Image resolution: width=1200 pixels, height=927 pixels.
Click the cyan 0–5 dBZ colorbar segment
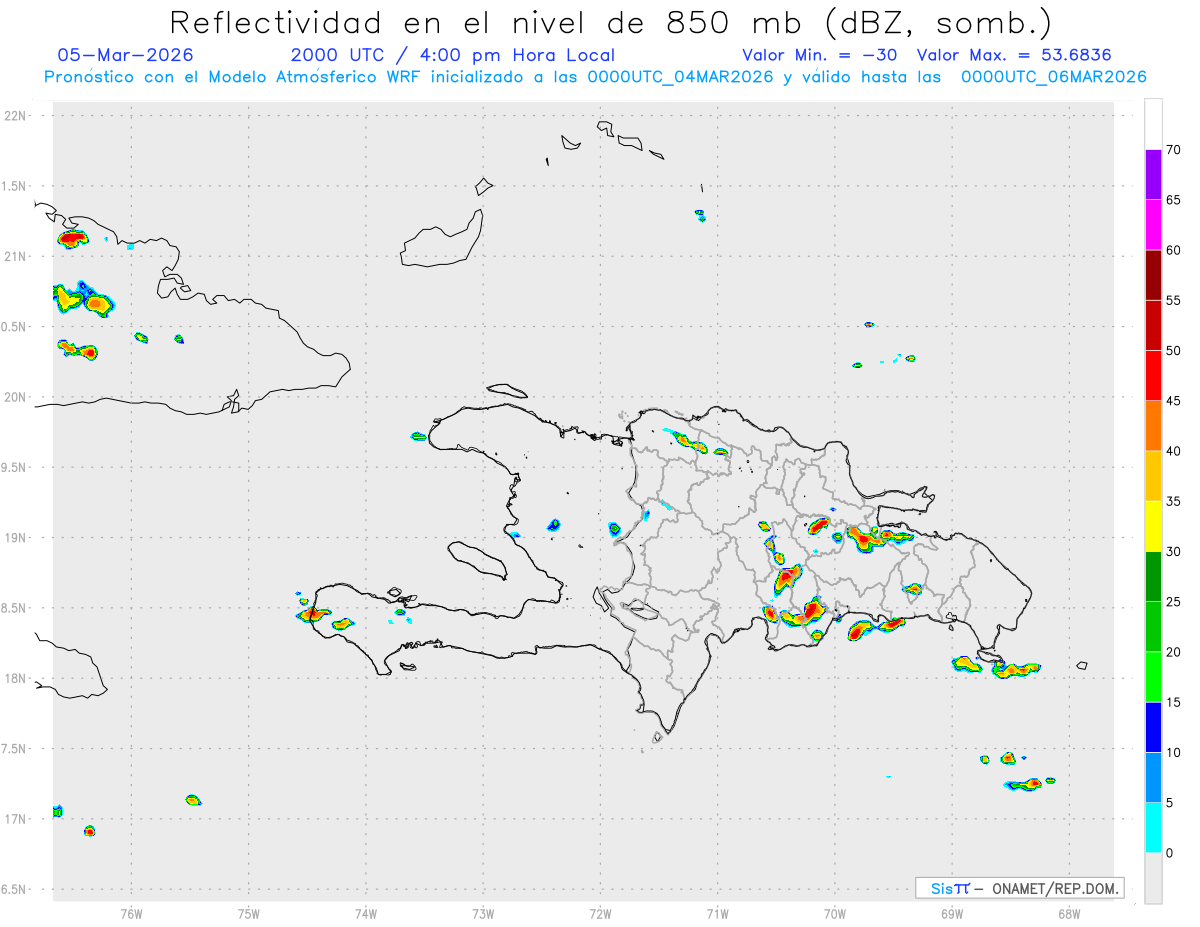(x=1153, y=828)
